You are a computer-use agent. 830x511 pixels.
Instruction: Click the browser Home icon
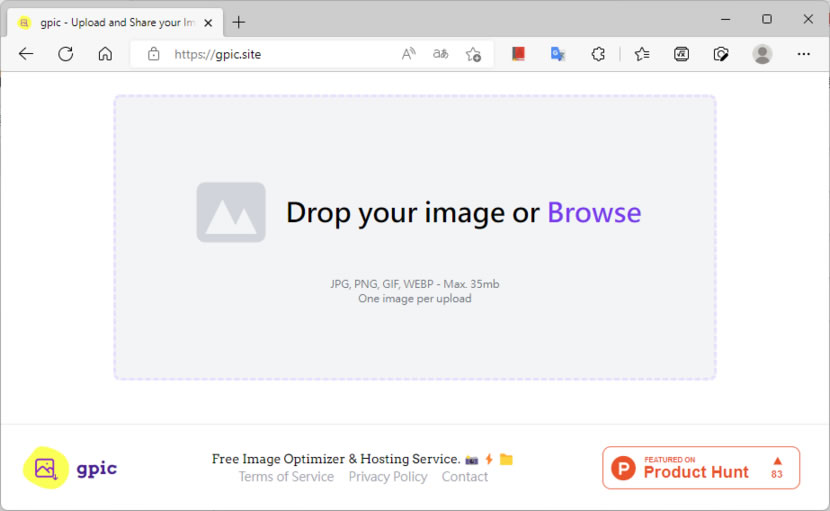(105, 54)
